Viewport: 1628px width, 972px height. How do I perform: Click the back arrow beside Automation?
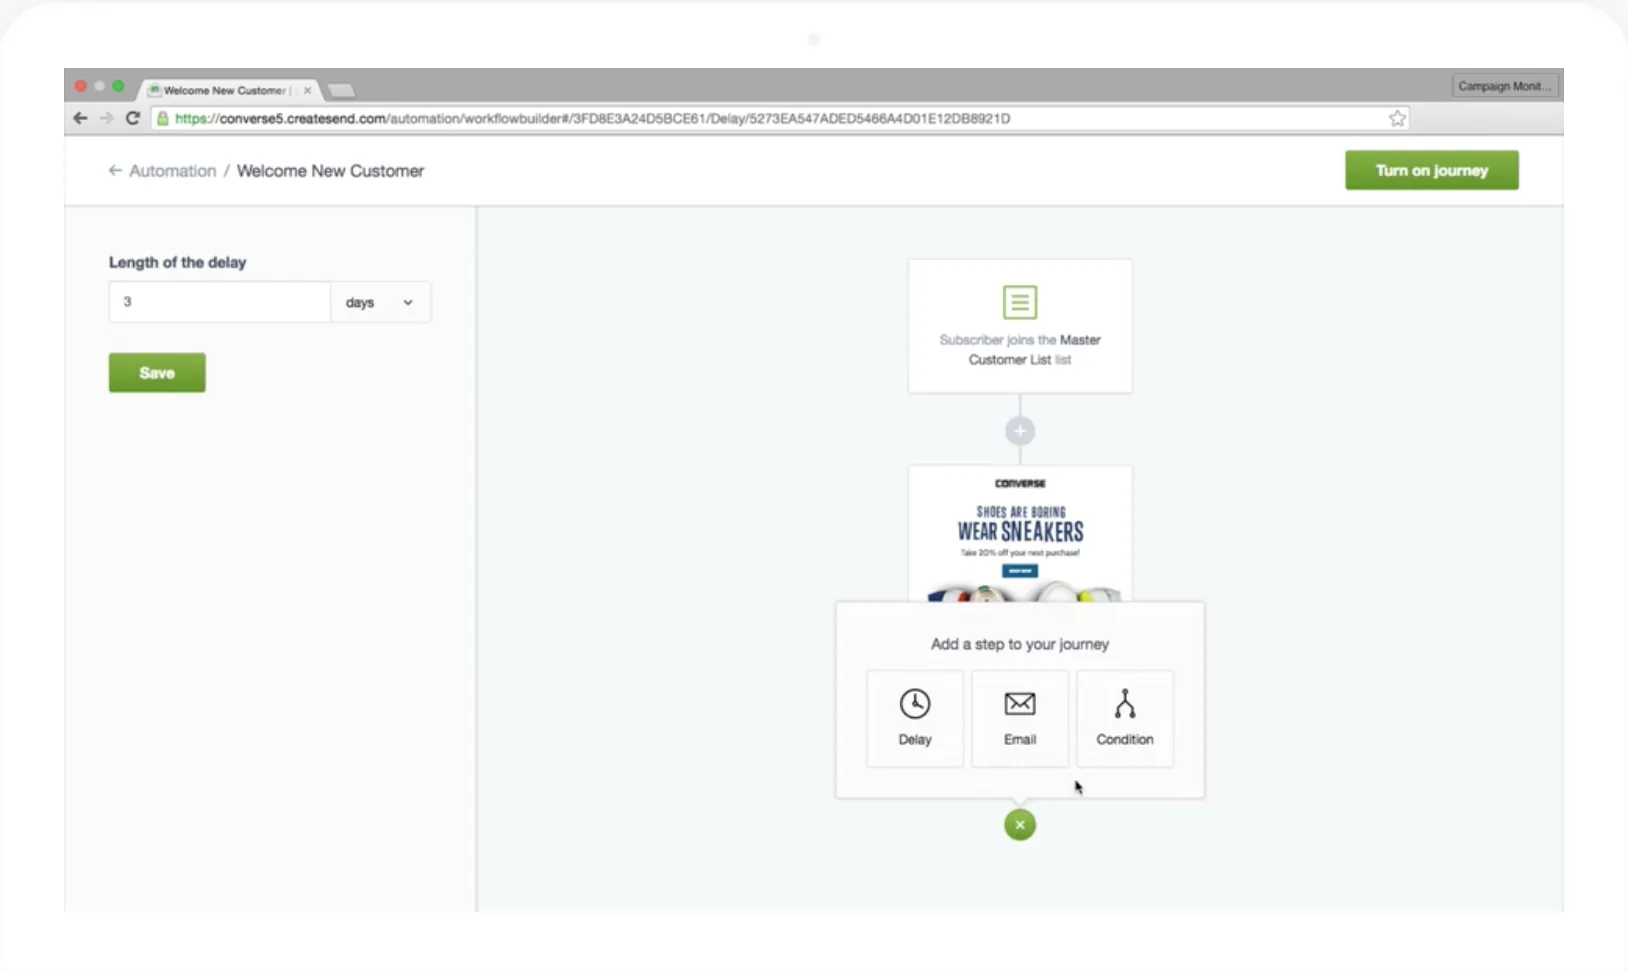(x=115, y=171)
